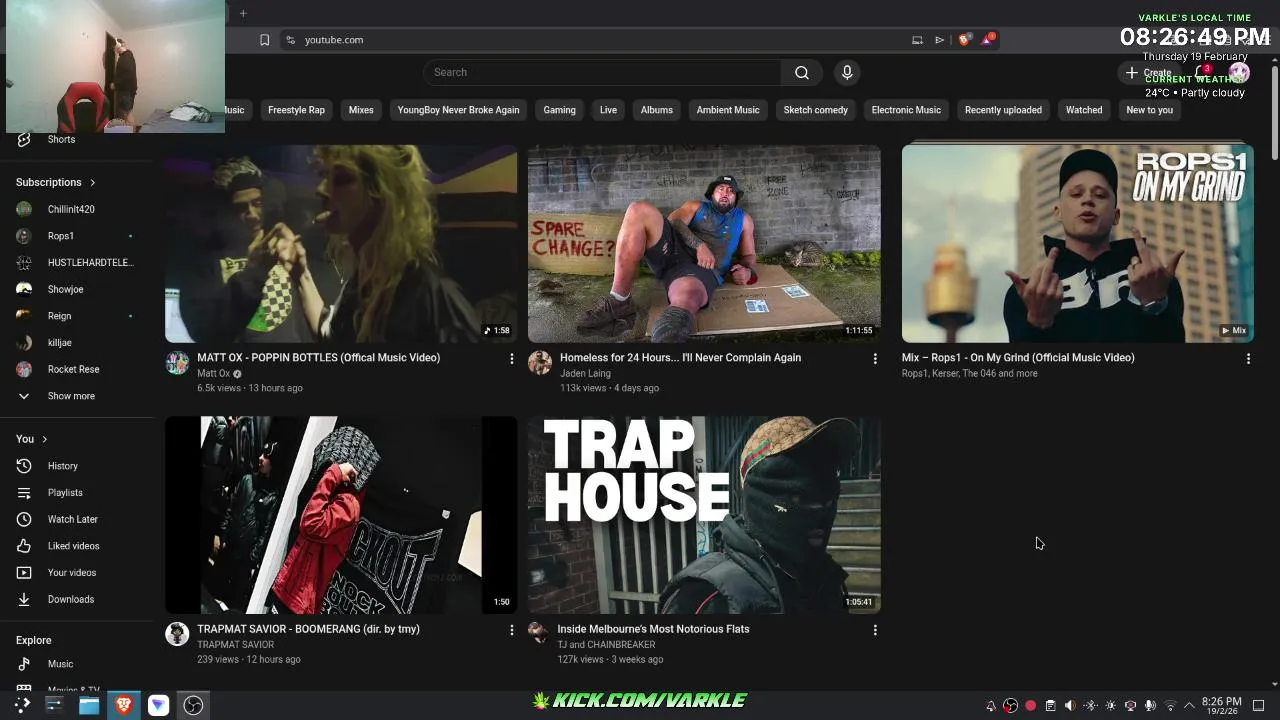The image size is (1280, 720).
Task: Play the BOOMERANG video thumbnail
Action: point(341,514)
